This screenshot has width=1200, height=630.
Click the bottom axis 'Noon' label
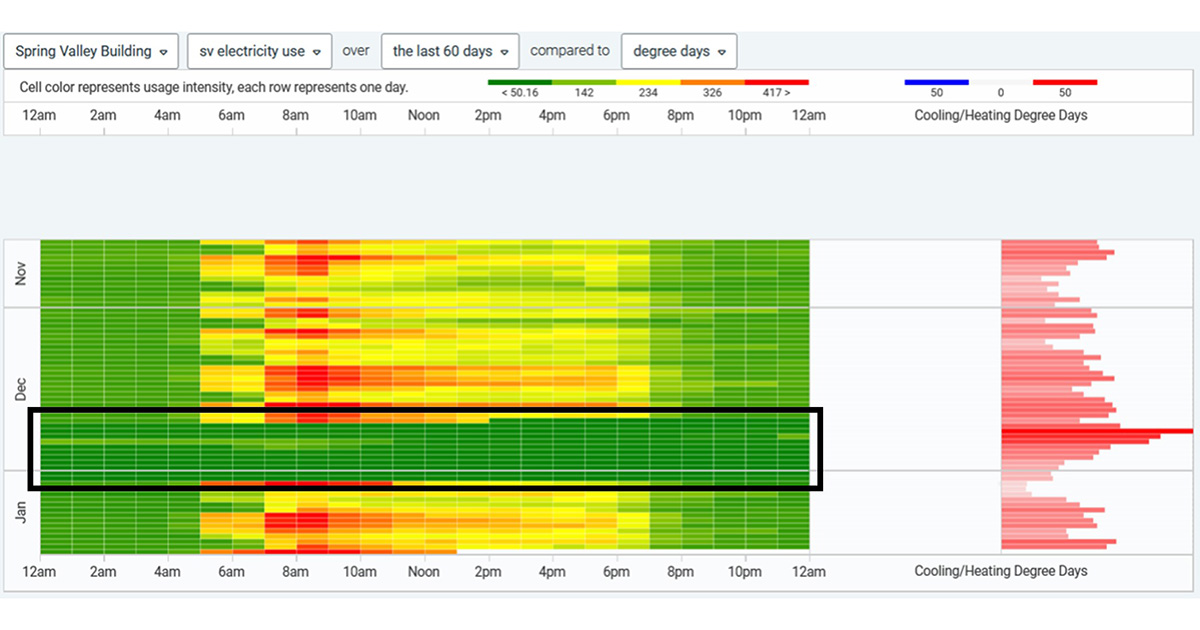click(x=424, y=572)
